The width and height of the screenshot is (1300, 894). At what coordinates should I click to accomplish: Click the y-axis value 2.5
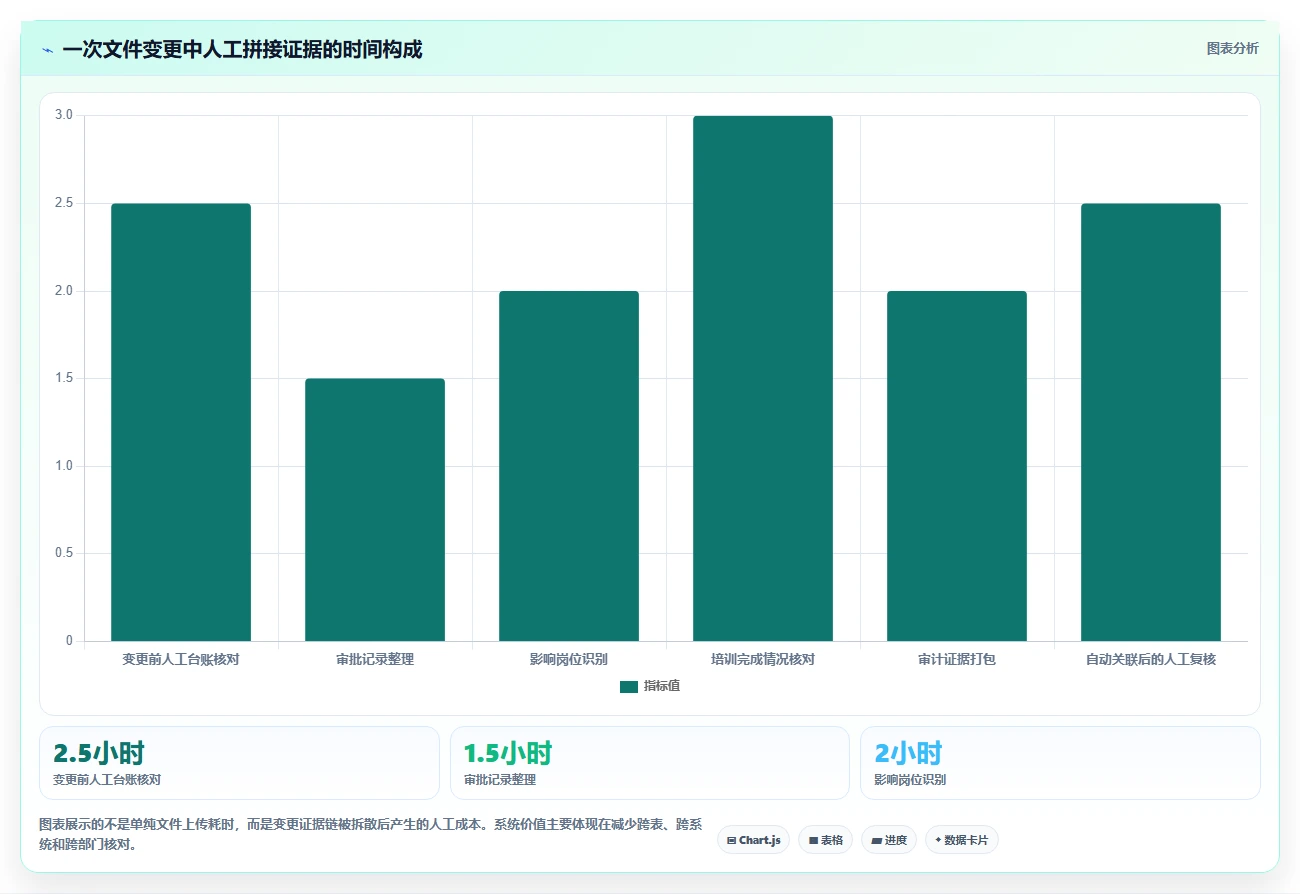[64, 203]
